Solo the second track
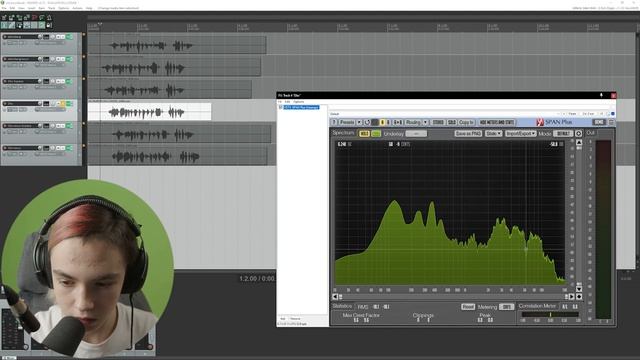Screen dimensions: 640x360 click(63, 59)
